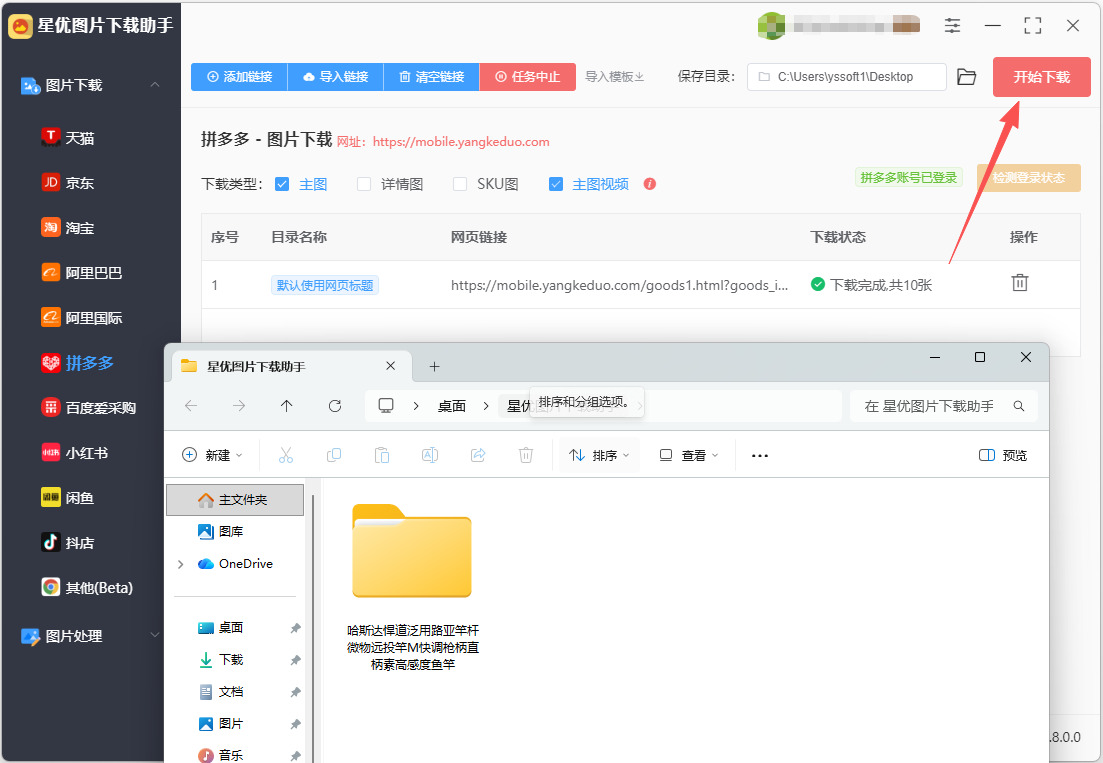The width and height of the screenshot is (1103, 763).
Task: Refresh the file explorer view
Action: (x=335, y=406)
